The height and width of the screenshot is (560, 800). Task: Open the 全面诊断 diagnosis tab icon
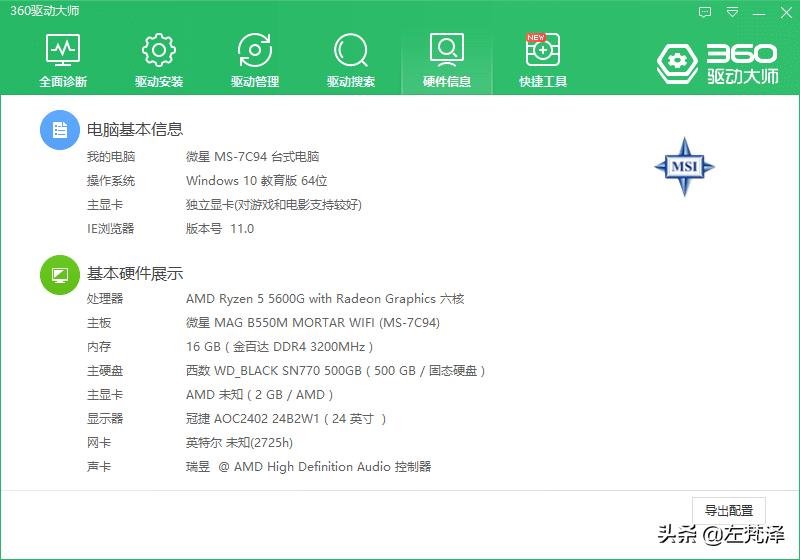pyautogui.click(x=63, y=50)
